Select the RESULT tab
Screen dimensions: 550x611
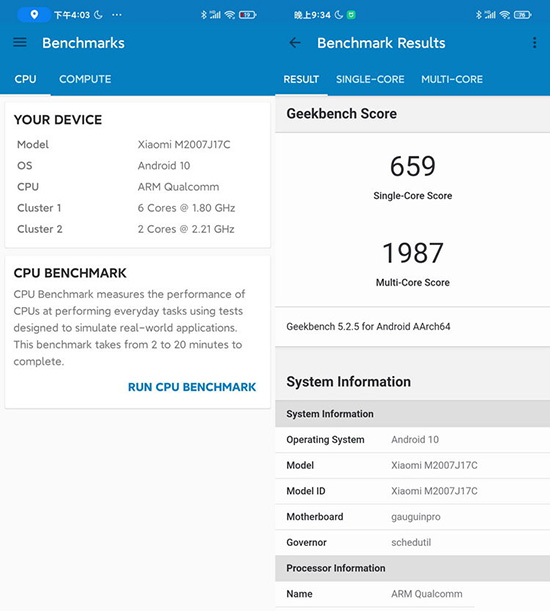click(x=301, y=79)
